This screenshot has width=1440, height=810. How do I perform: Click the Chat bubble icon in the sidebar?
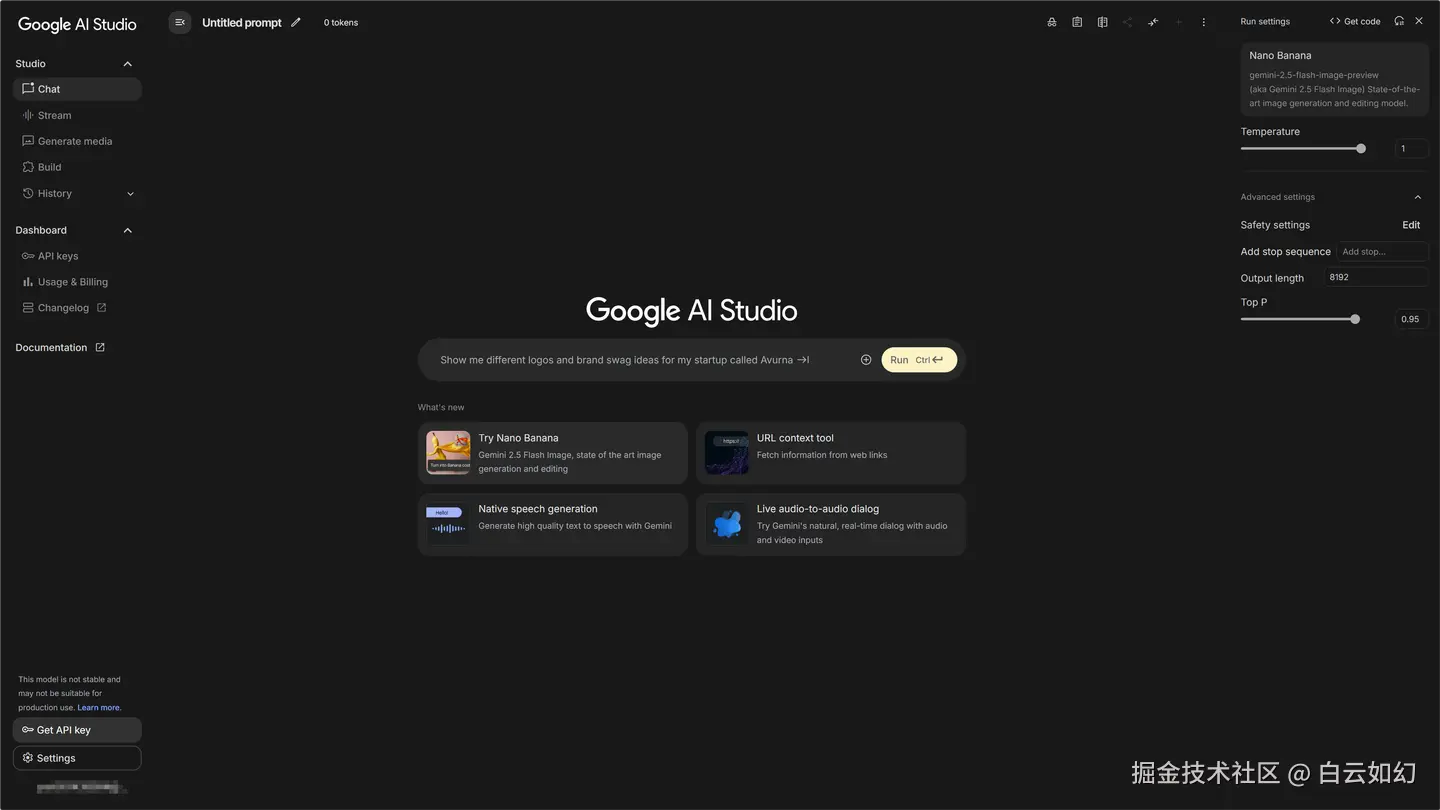coord(28,89)
